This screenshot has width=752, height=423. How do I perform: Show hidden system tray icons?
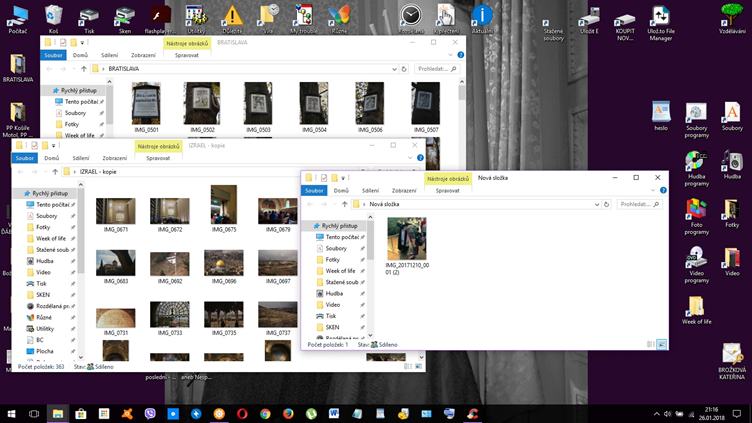[656, 413]
